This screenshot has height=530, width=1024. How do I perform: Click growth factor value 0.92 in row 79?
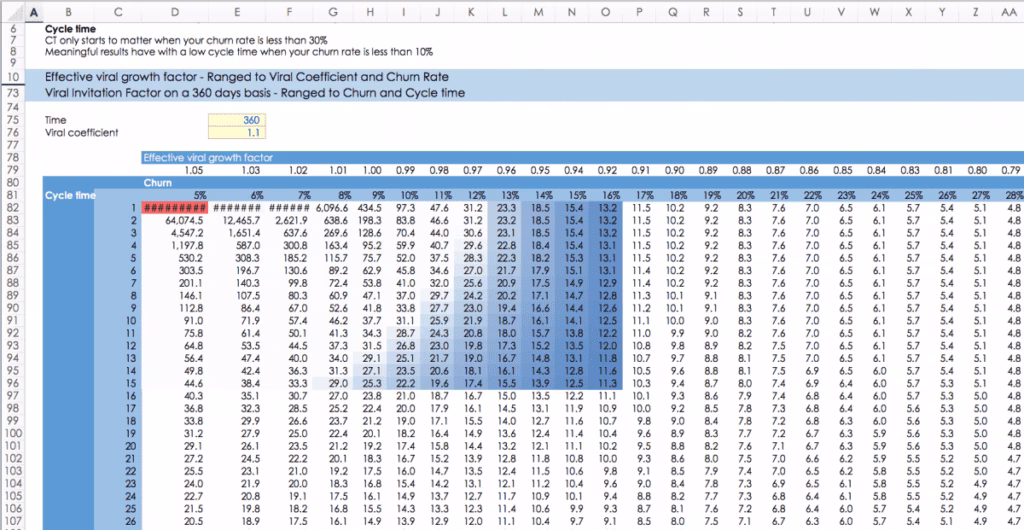[605, 170]
